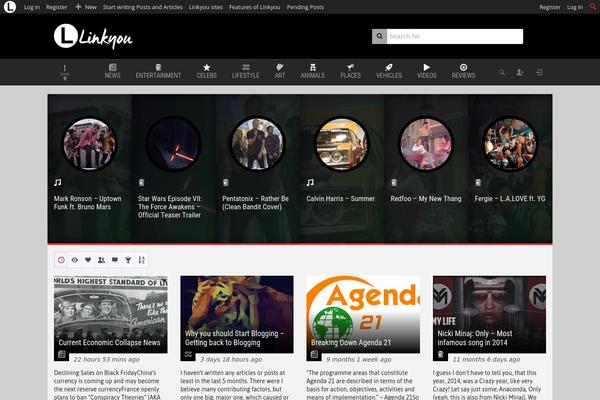The height and width of the screenshot is (400, 600).
Task: Open 'Nicki Minaj: Only' post image
Action: (x=489, y=314)
